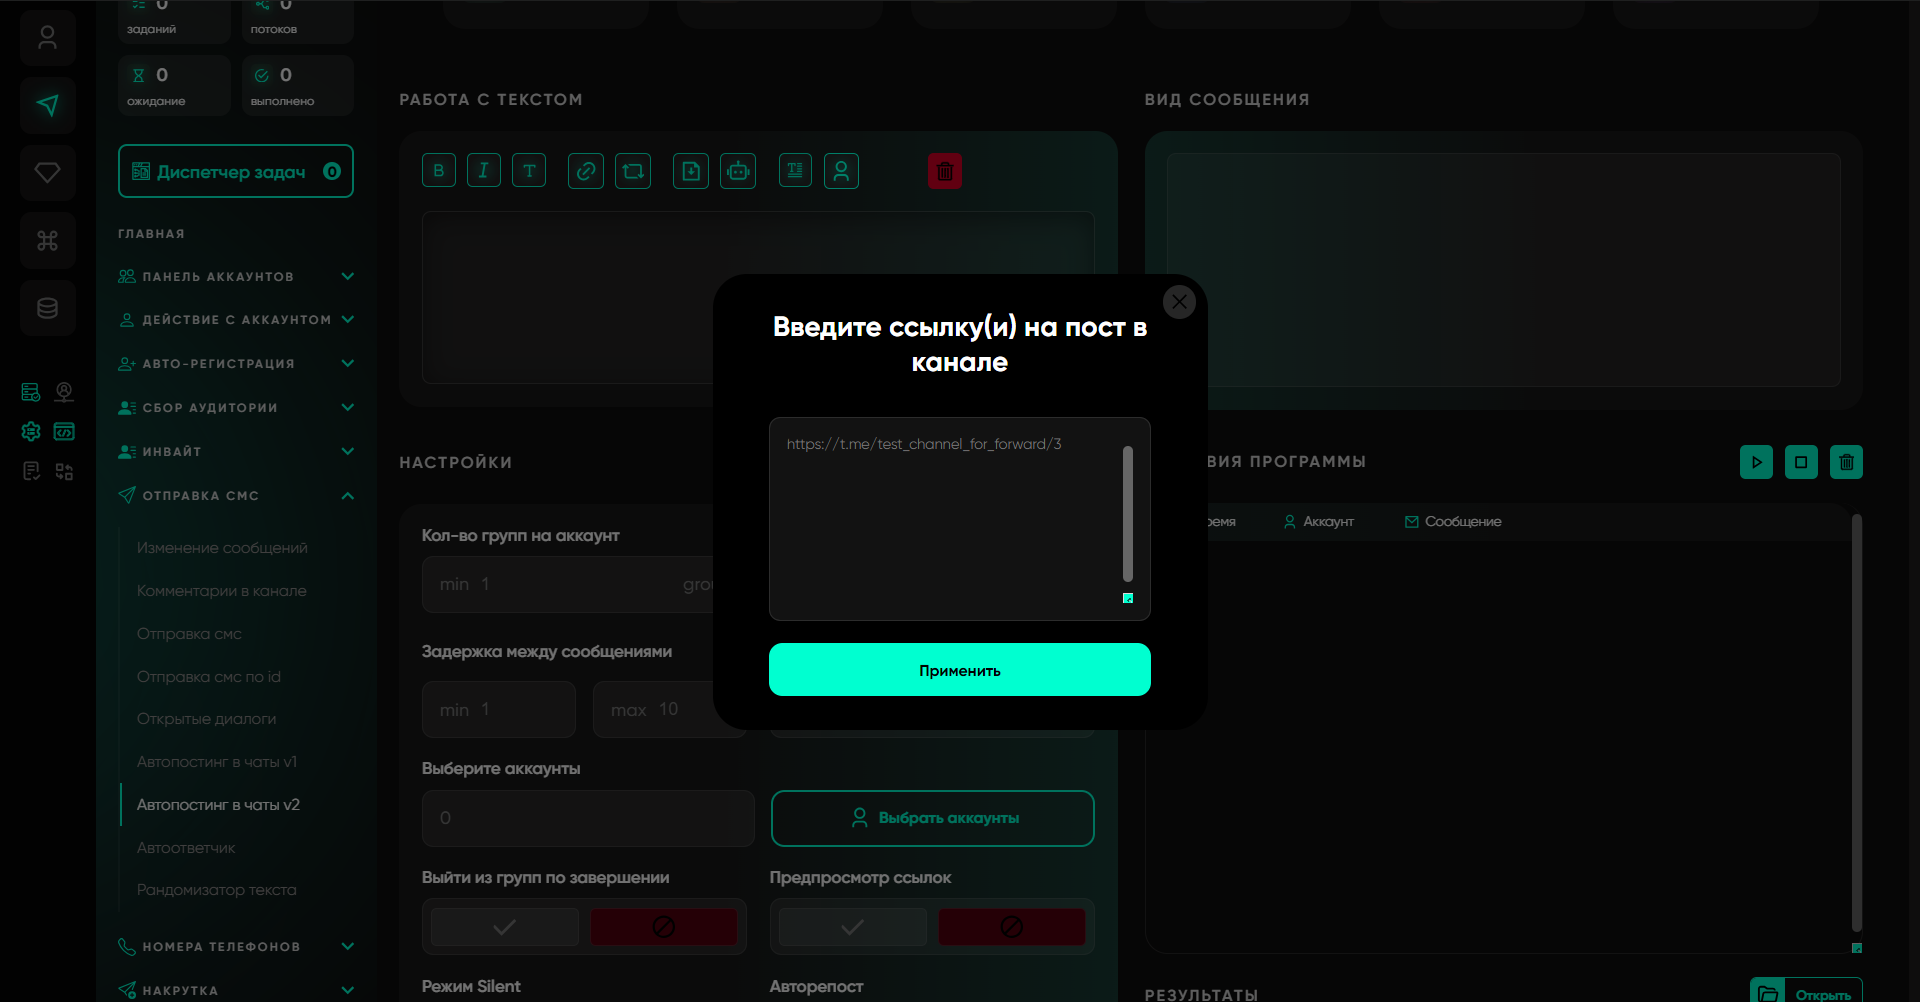The image size is (1920, 1002).
Task: Click the Italic formatting icon
Action: click(x=483, y=171)
